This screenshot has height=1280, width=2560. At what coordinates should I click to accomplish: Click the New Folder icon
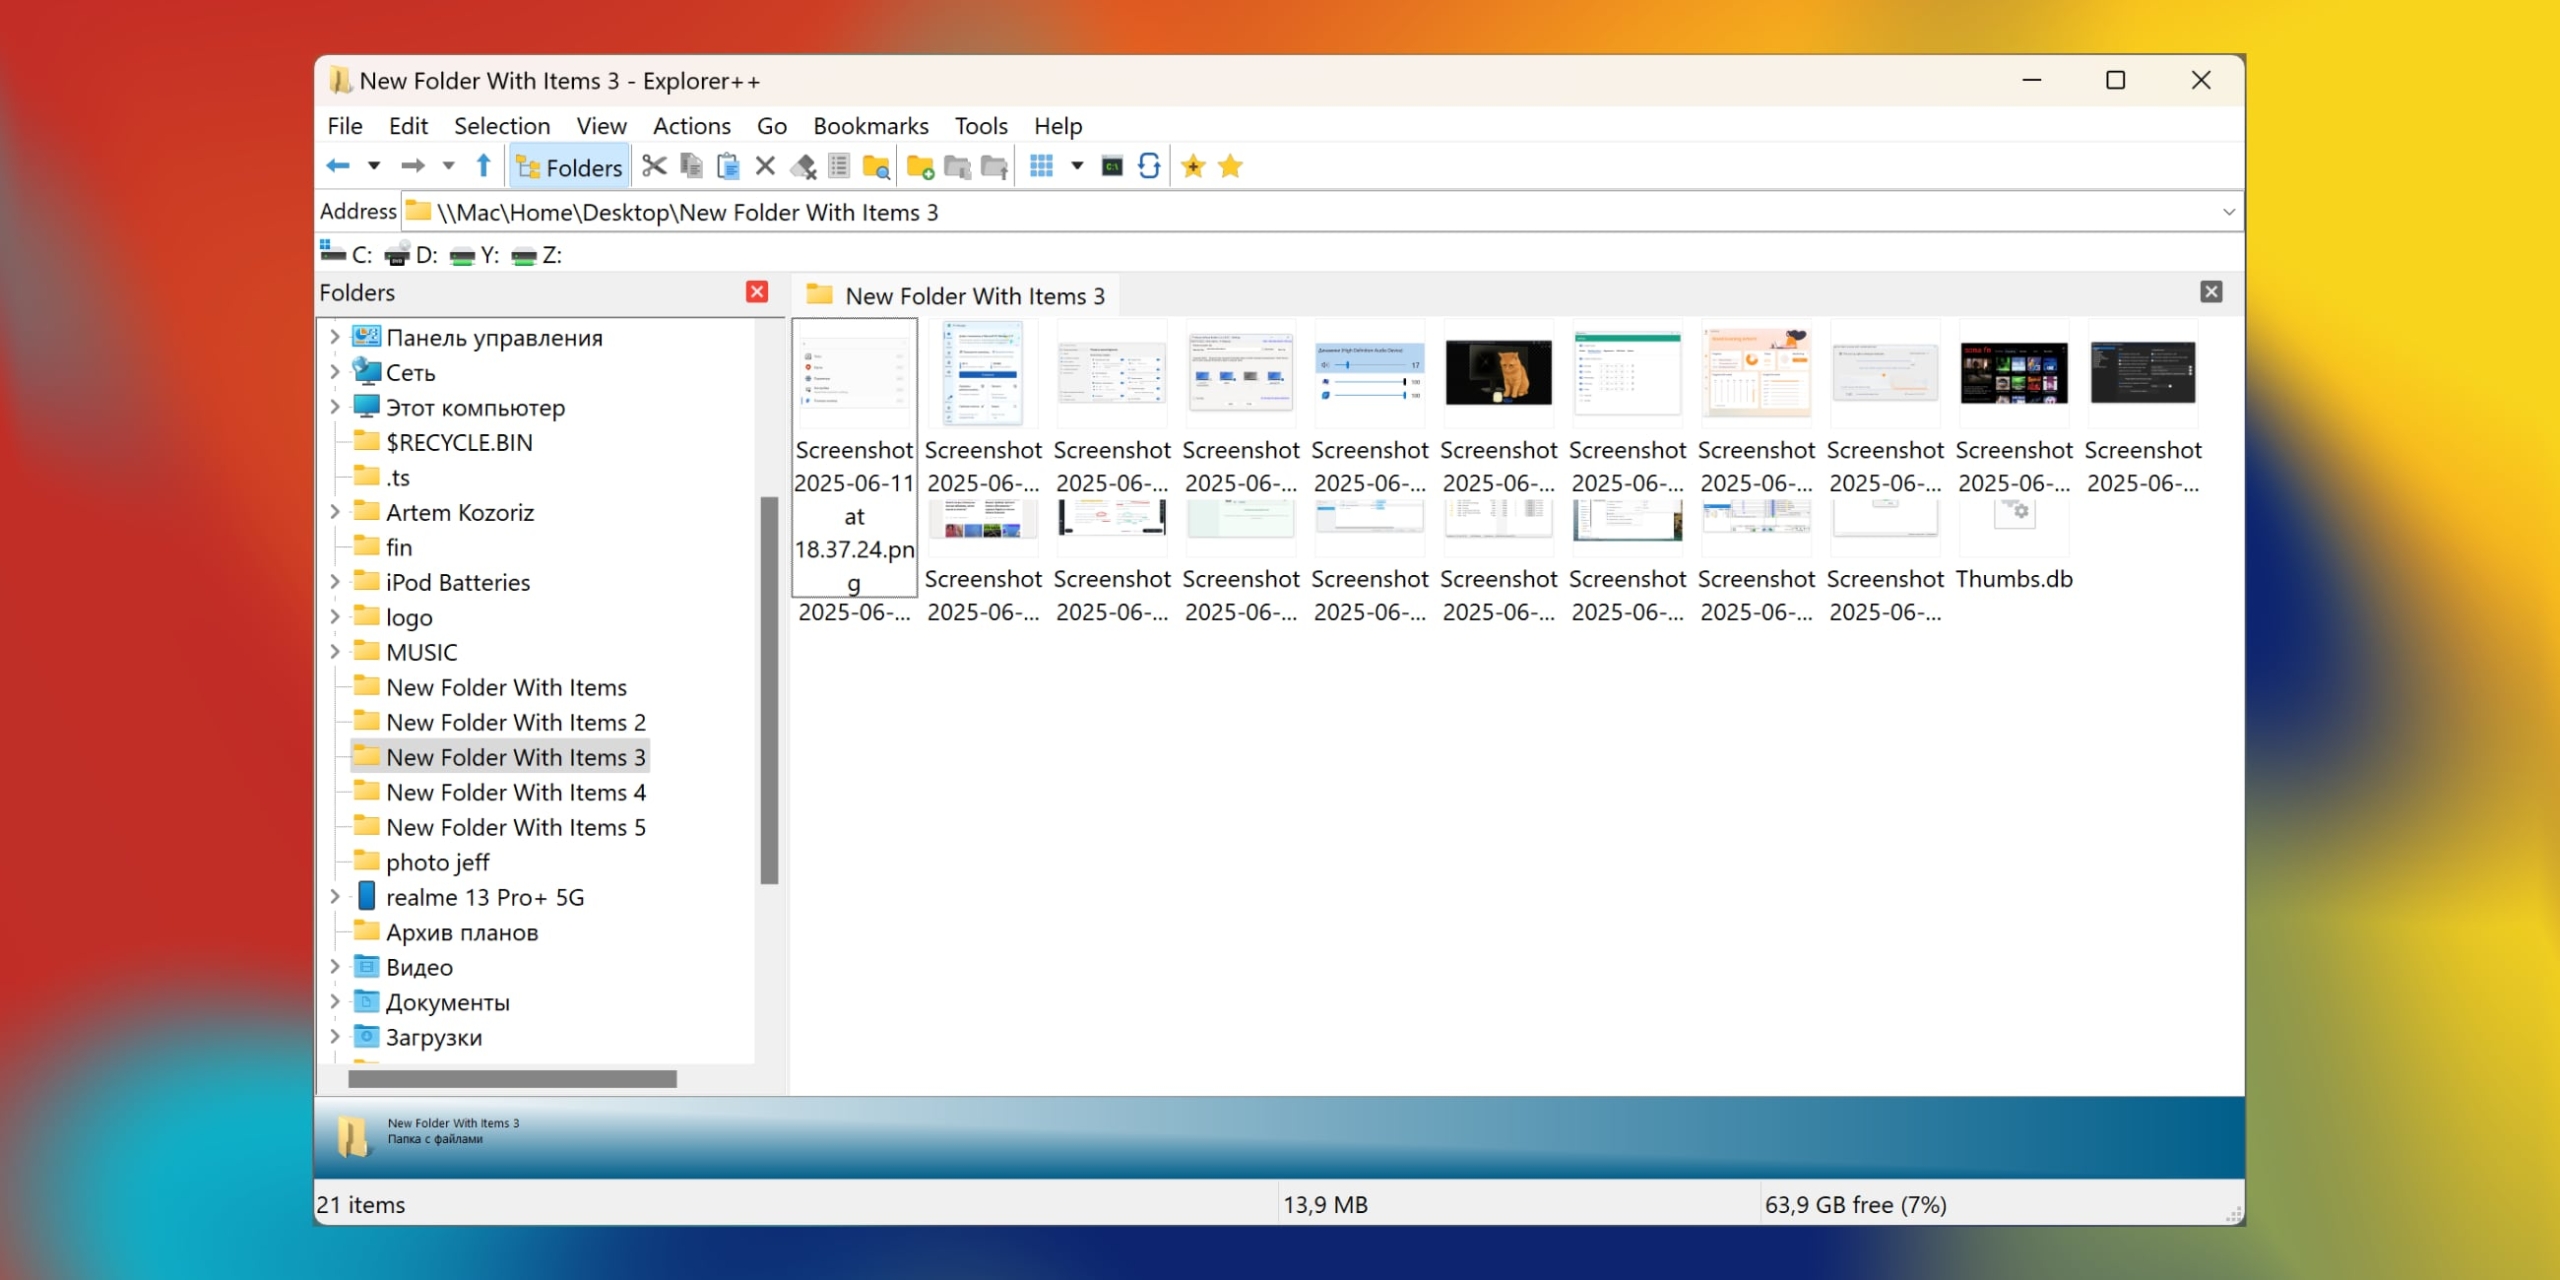point(920,167)
